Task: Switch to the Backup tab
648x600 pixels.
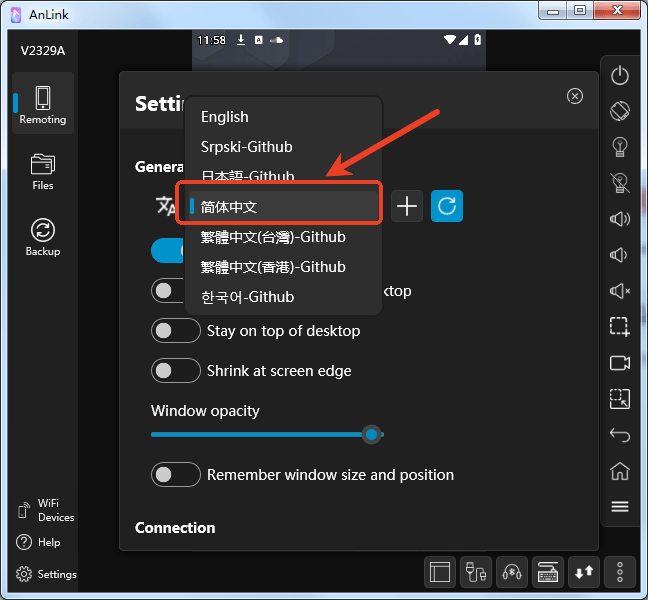Action: coord(43,238)
